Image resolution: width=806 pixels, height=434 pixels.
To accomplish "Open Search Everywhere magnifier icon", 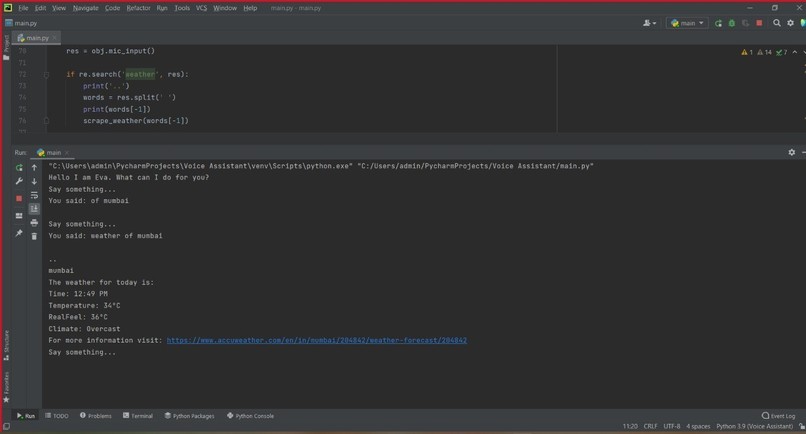I will [777, 23].
